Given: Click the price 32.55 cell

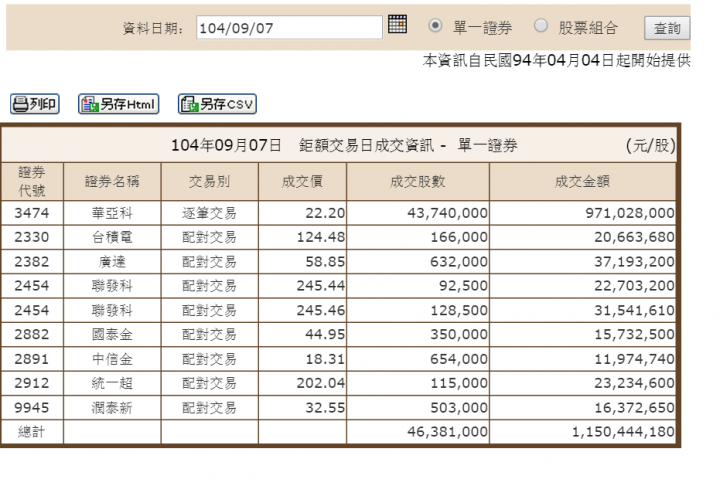Looking at the screenshot, I should 302,408.
